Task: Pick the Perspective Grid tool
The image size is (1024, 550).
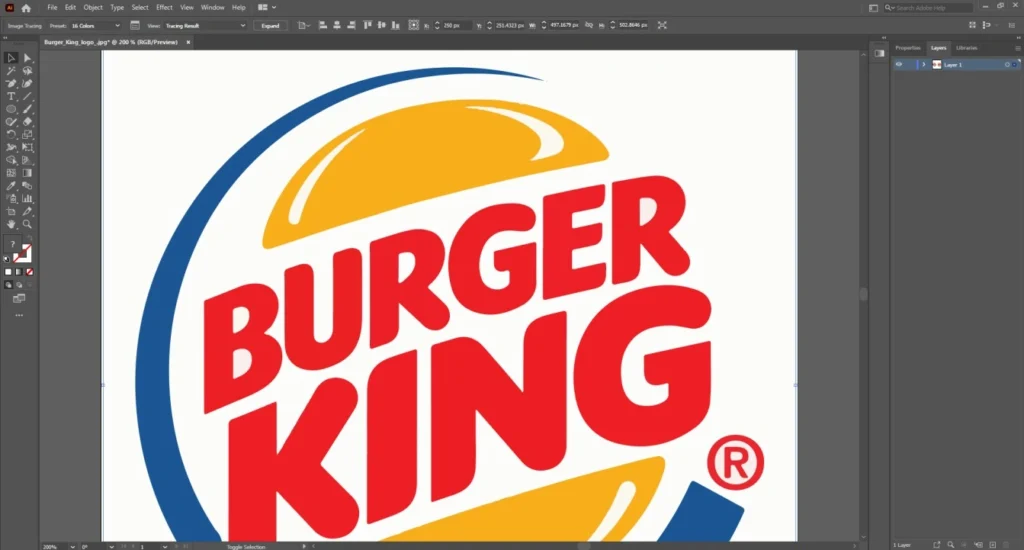Action: pos(27,160)
